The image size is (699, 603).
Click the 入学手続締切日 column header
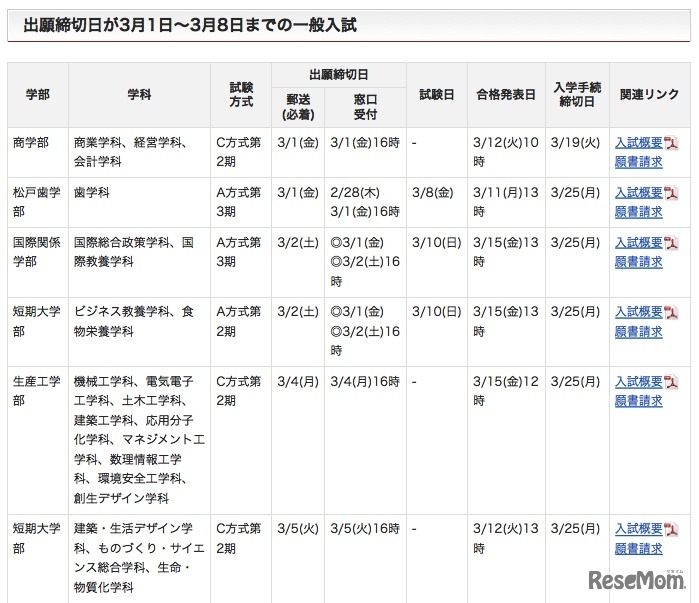pos(577,94)
